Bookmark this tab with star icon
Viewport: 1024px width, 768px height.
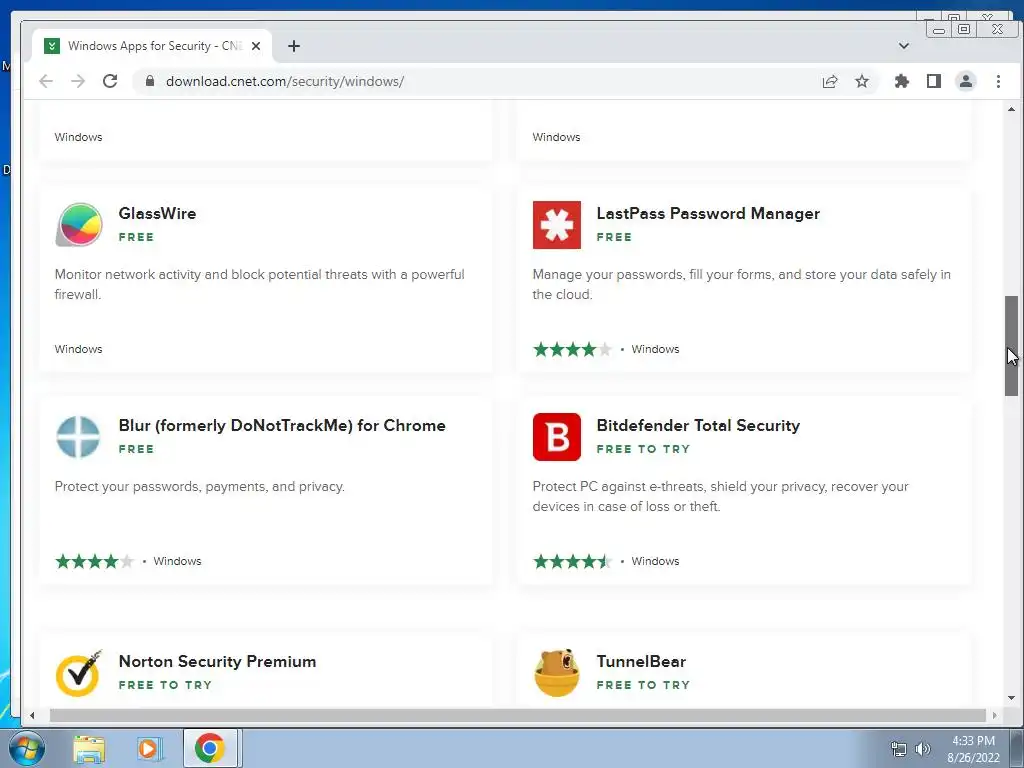pos(862,81)
